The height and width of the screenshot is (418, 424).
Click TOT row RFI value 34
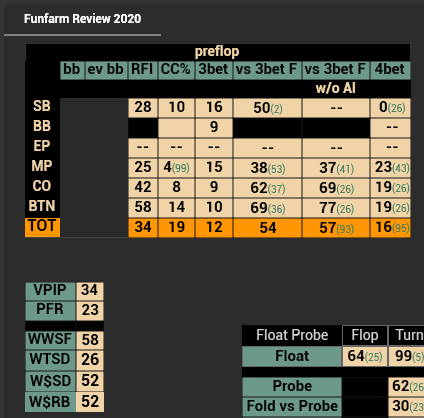[x=143, y=228]
